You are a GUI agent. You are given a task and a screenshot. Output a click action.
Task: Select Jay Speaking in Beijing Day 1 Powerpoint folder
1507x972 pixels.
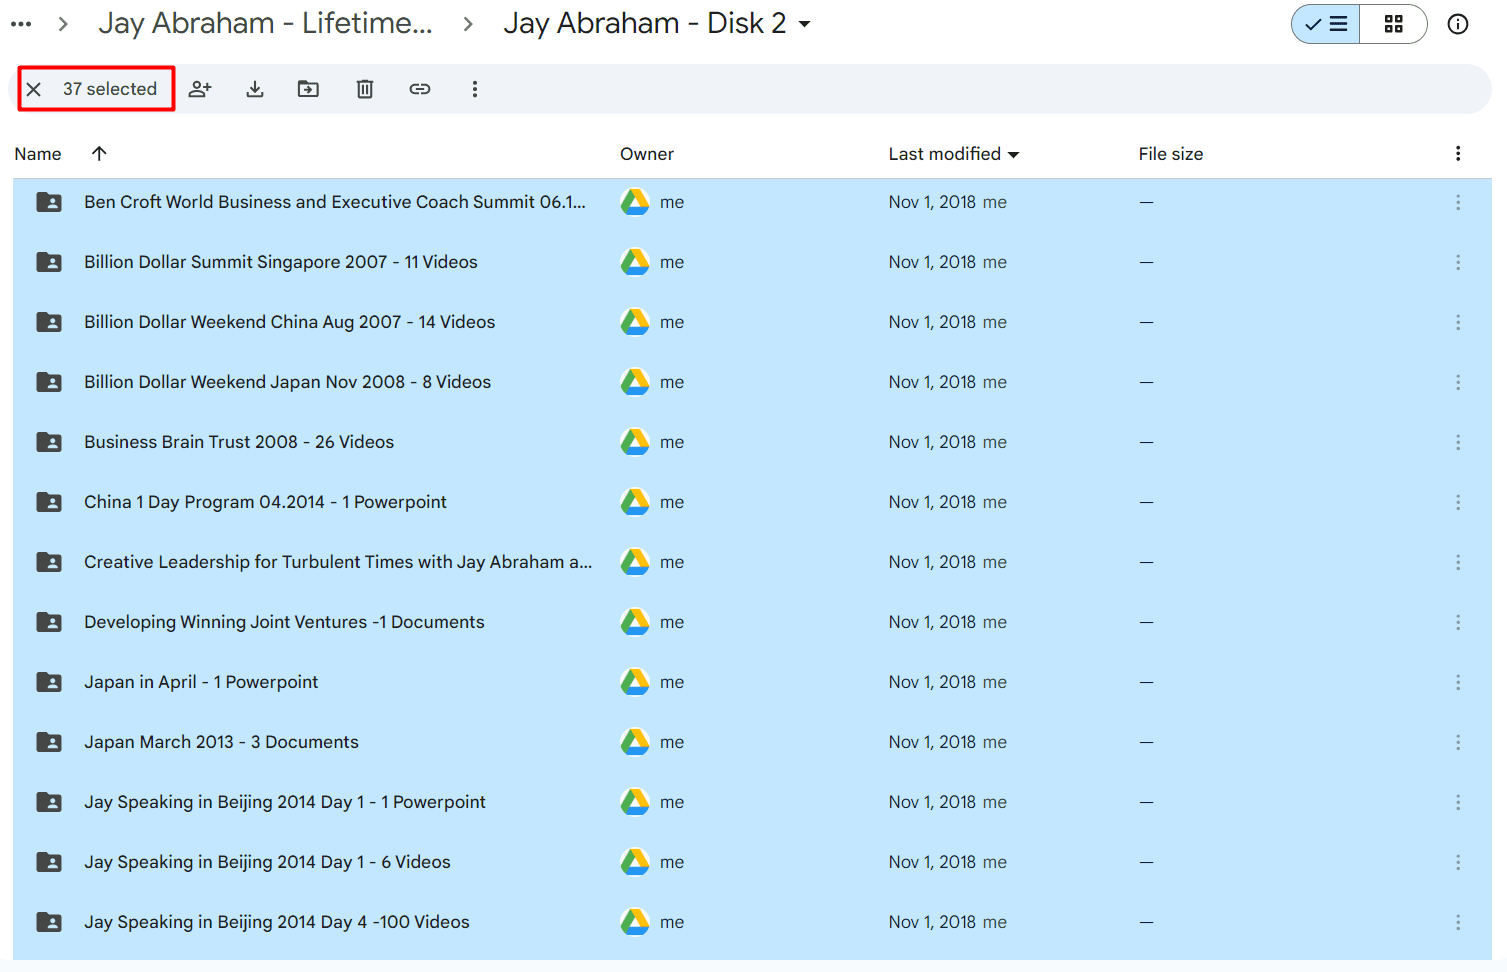pos(752,802)
